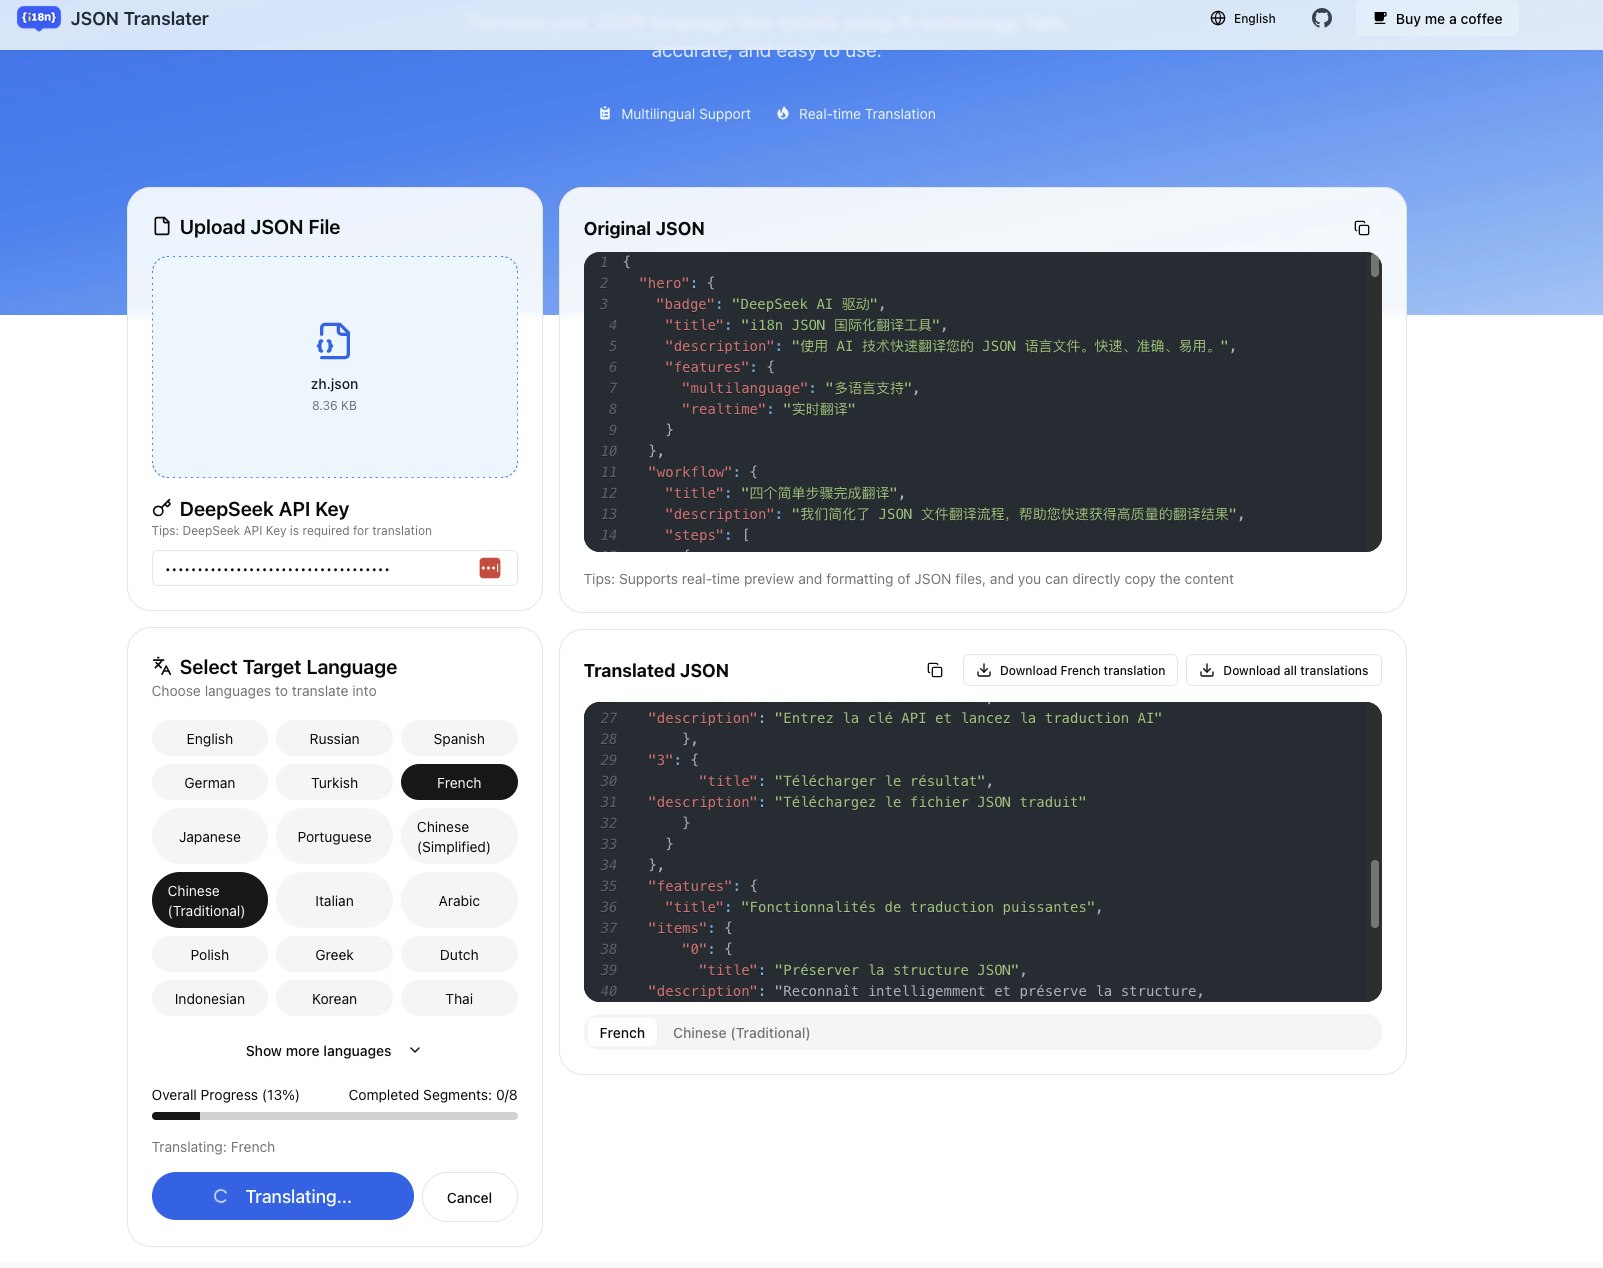
Task: Click the "Completed Segments: 0/8" text
Action: click(x=433, y=1095)
